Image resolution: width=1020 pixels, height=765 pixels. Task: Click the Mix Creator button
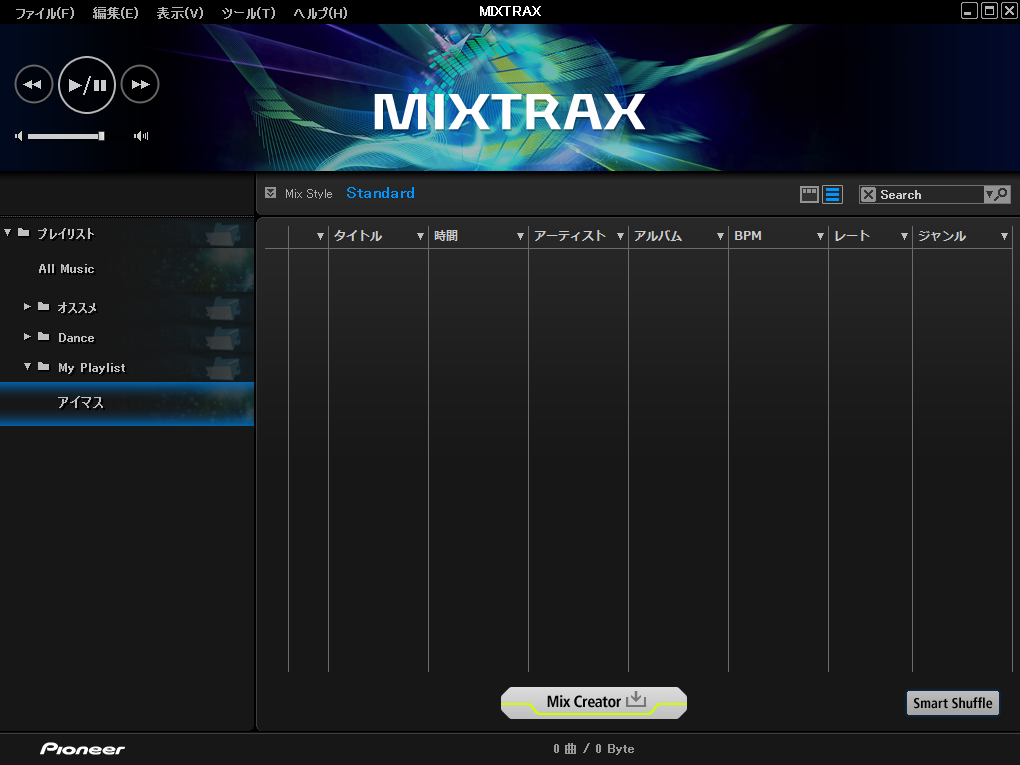tap(594, 702)
